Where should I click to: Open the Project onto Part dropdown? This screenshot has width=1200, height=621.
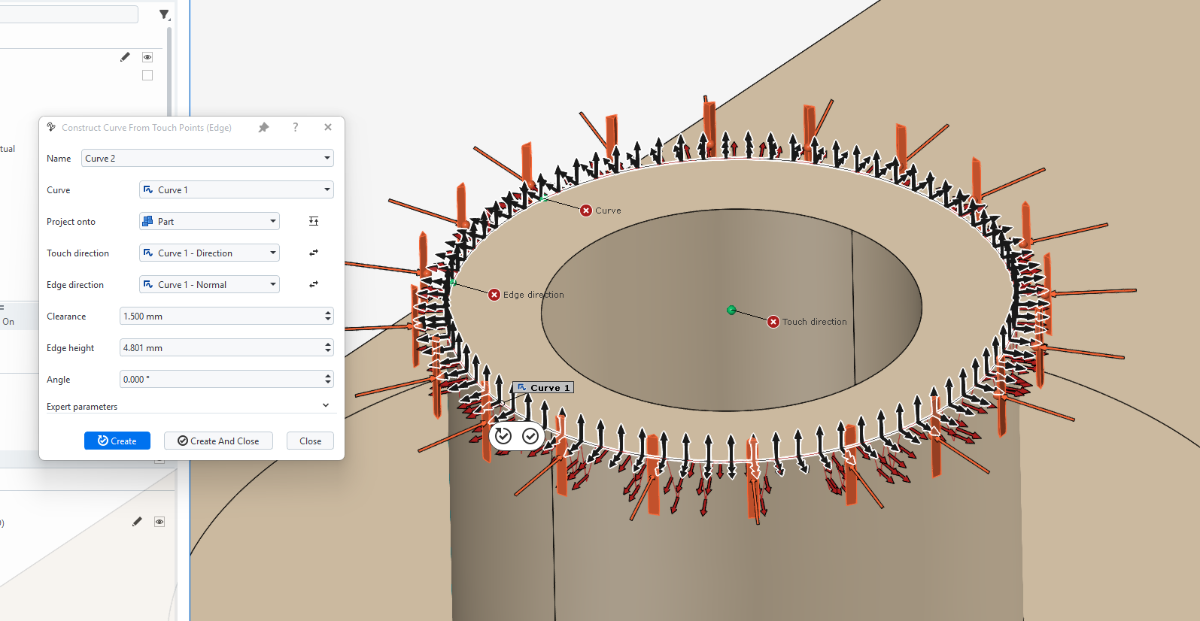pyautogui.click(x=209, y=221)
